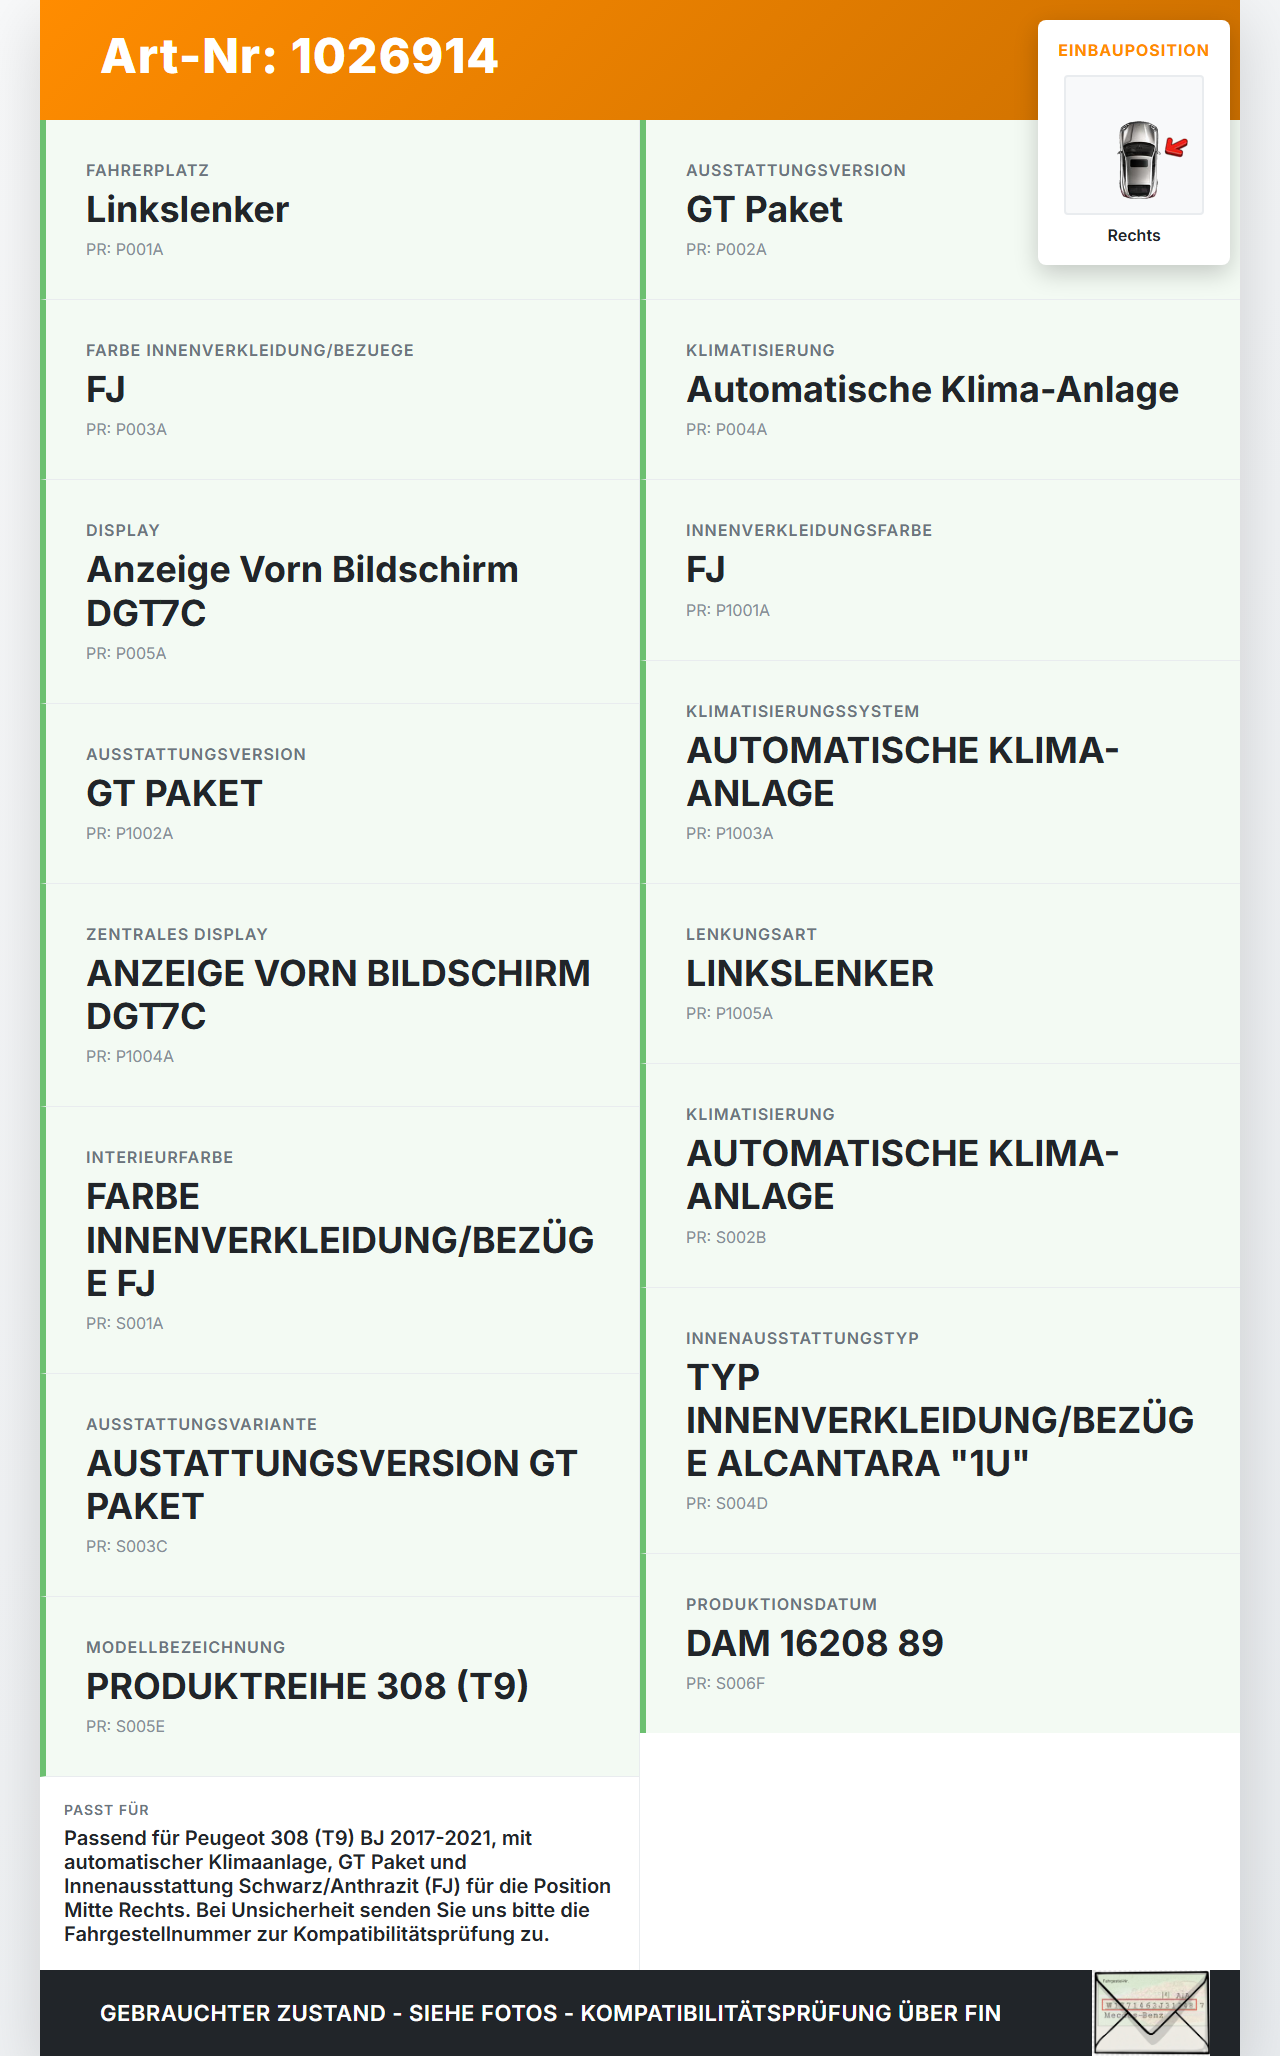Click the Klimatisierung S002B card

click(x=940, y=1176)
